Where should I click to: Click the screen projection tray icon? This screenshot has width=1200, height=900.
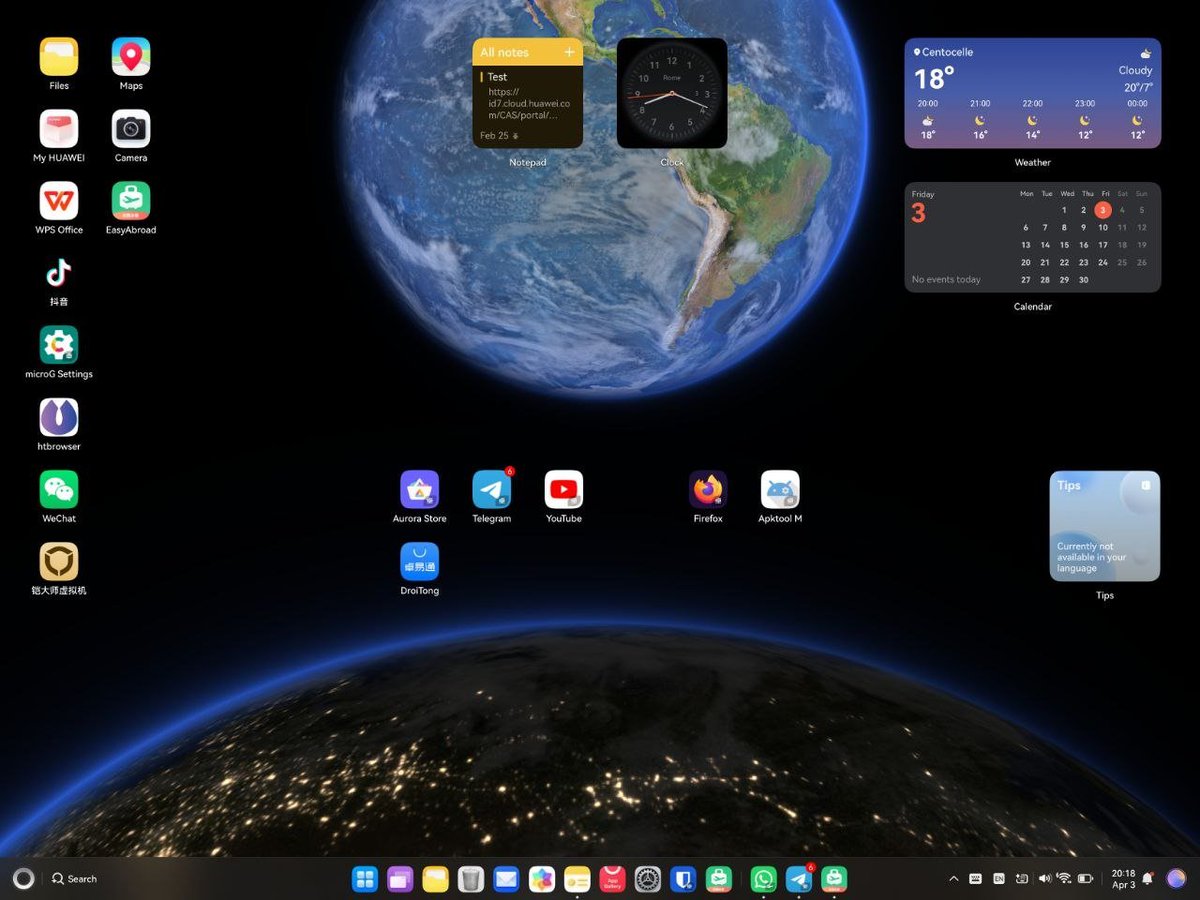pyautogui.click(x=1022, y=879)
